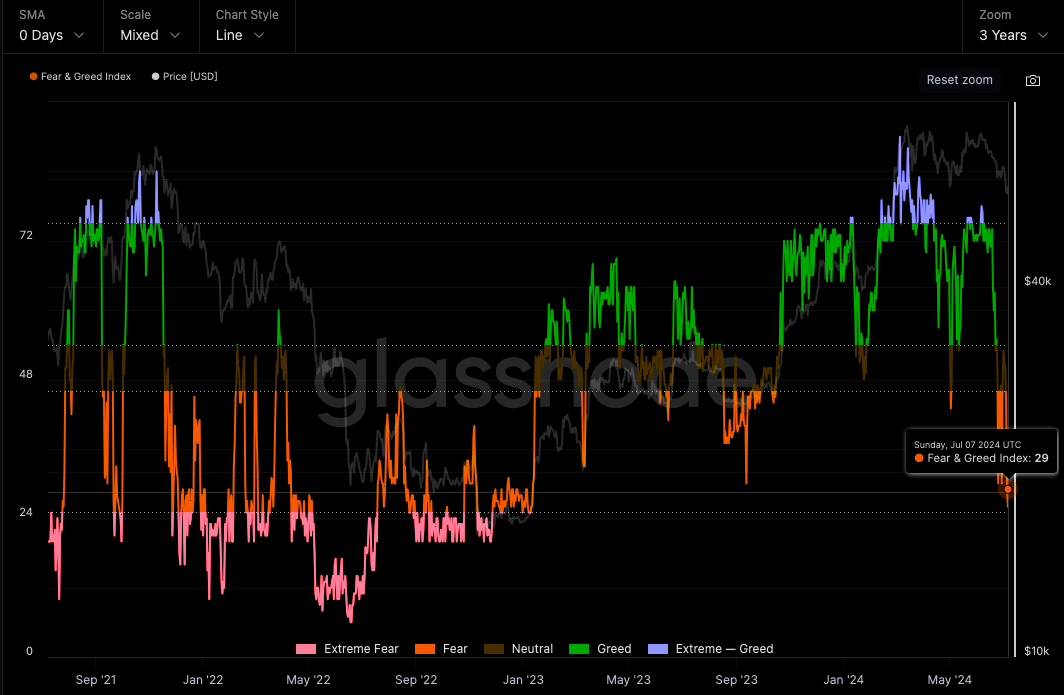The height and width of the screenshot is (695, 1064).
Task: Click the Jan '22 axis label
Action: (x=203, y=679)
